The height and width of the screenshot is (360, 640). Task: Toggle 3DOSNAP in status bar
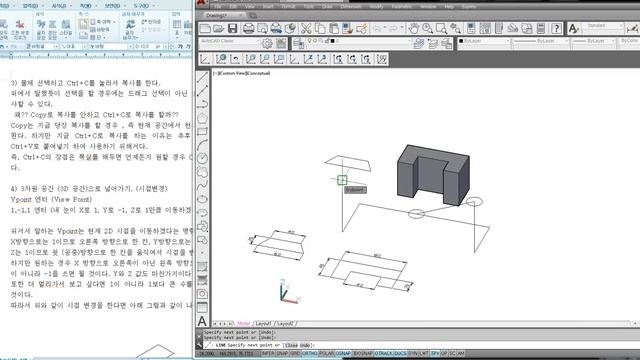point(363,353)
